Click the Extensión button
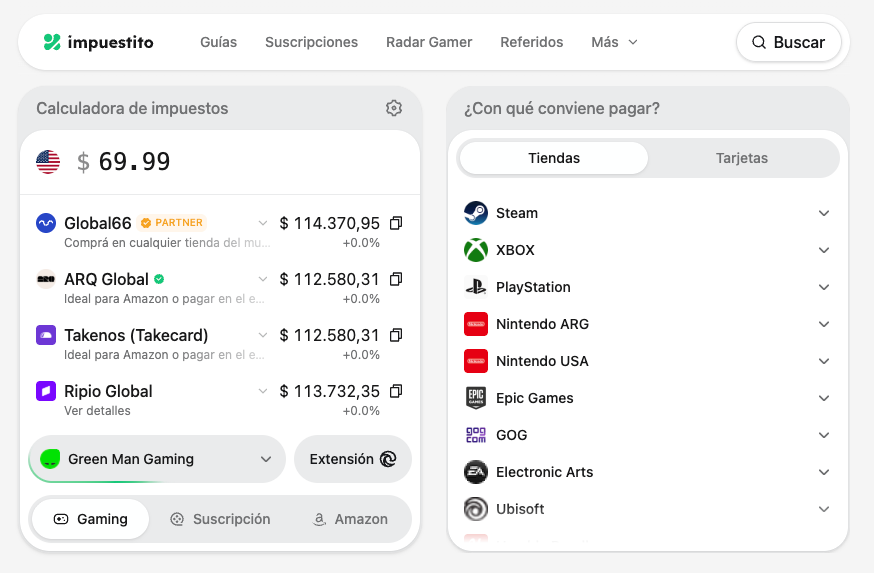 [x=352, y=459]
